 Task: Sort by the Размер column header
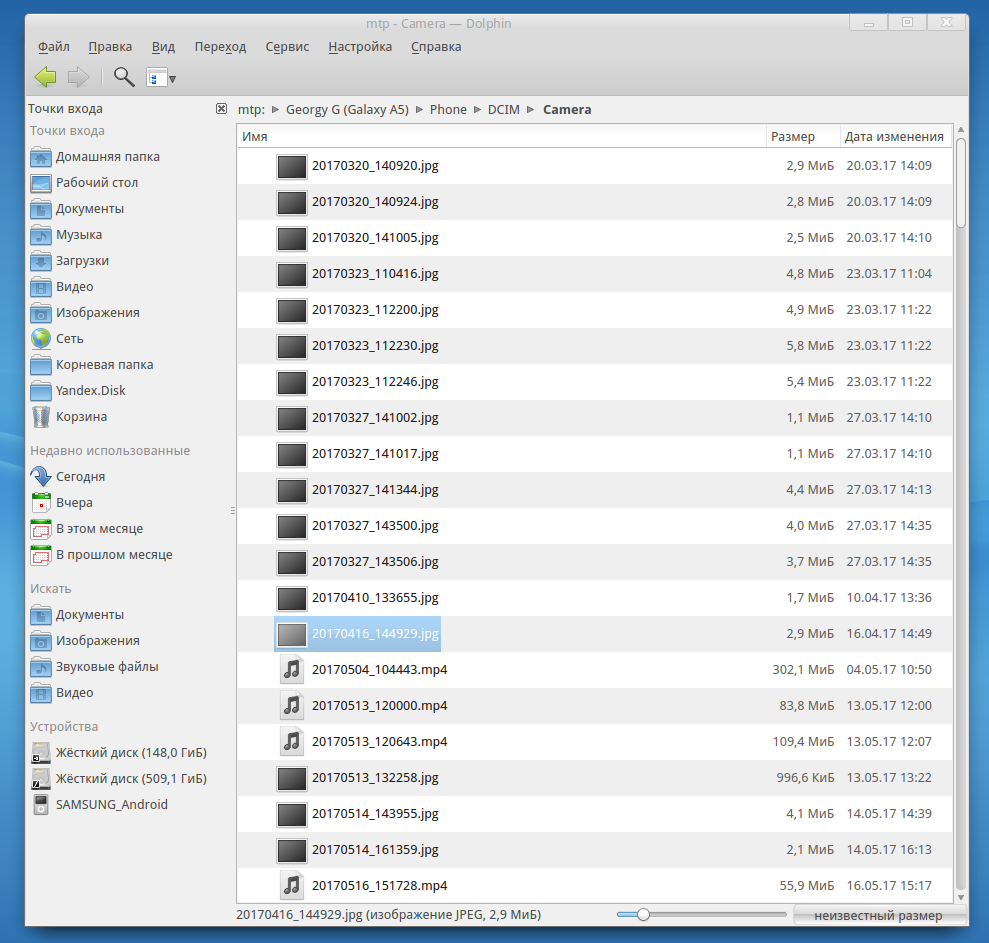tap(803, 136)
